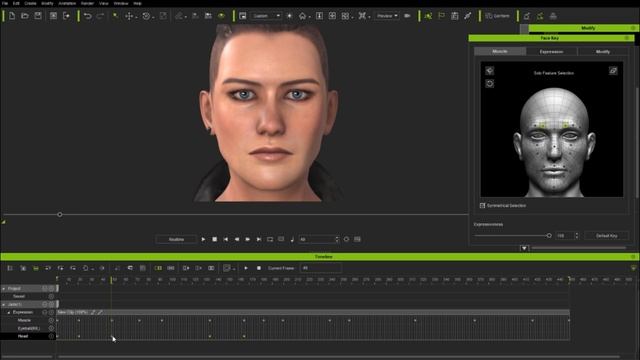Click the eye visibility icon in top toolbar
Viewport: 640px width, 360px height.
tap(221, 16)
